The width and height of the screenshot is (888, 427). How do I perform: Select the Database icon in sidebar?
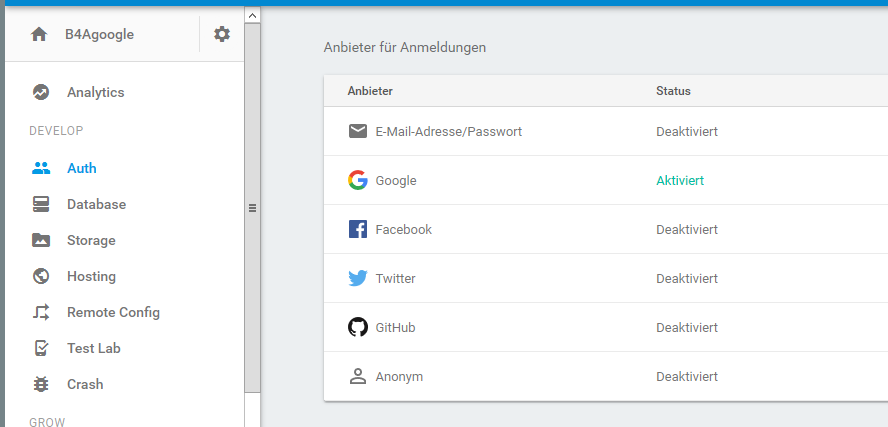[x=41, y=204]
